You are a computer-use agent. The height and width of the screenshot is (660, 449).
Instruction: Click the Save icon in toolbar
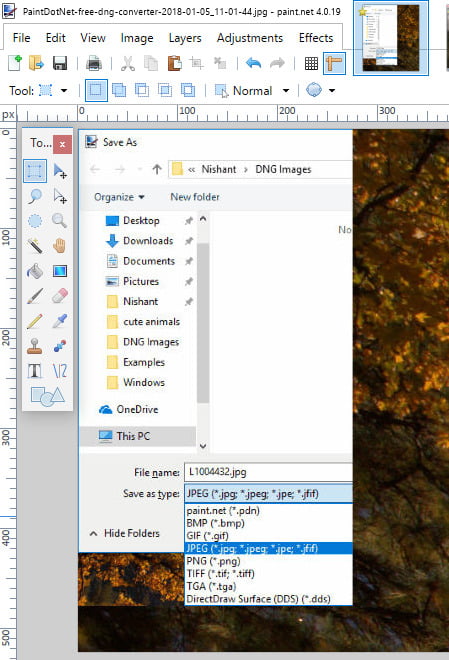(60, 64)
